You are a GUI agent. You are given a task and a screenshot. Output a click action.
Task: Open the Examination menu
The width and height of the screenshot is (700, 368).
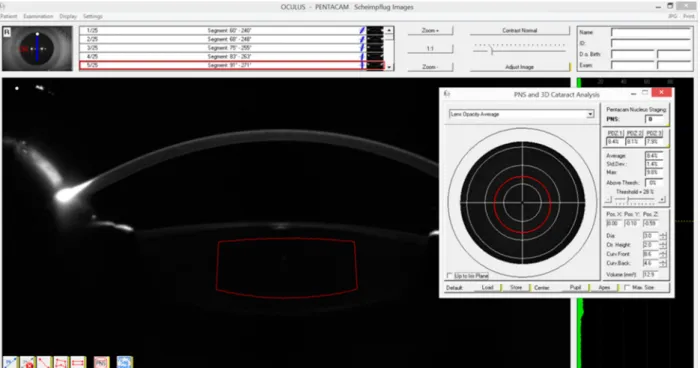(38, 16)
